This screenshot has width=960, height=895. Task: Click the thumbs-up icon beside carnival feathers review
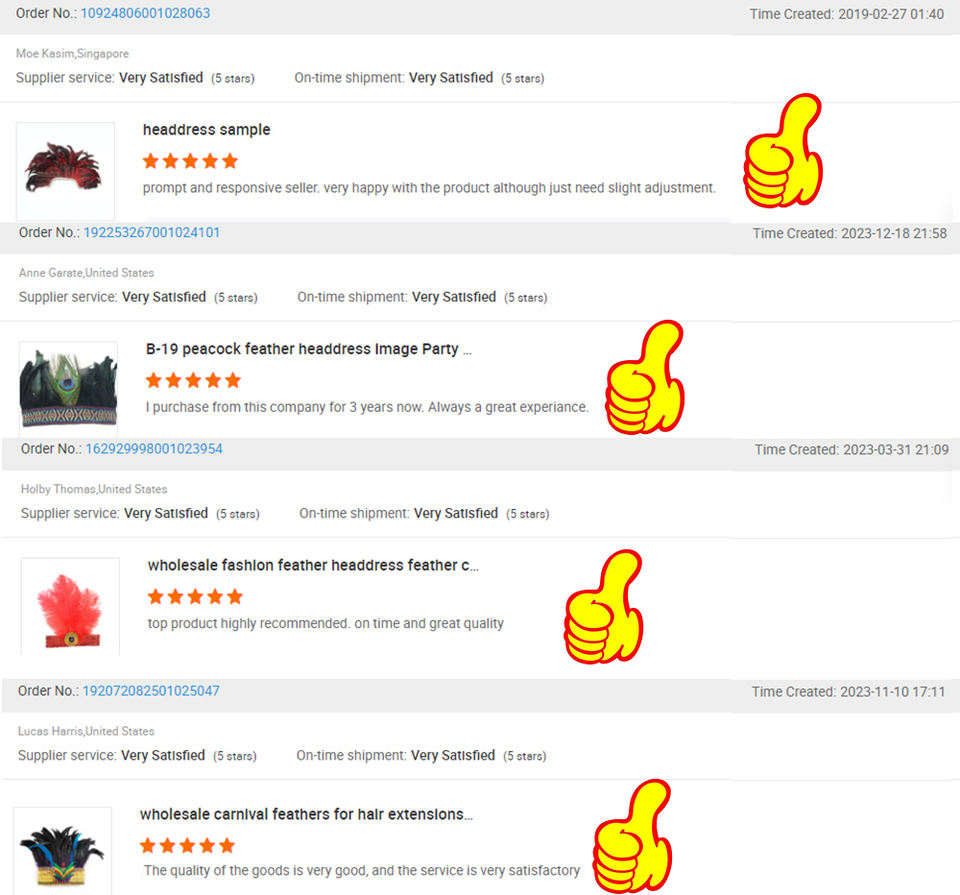(632, 836)
